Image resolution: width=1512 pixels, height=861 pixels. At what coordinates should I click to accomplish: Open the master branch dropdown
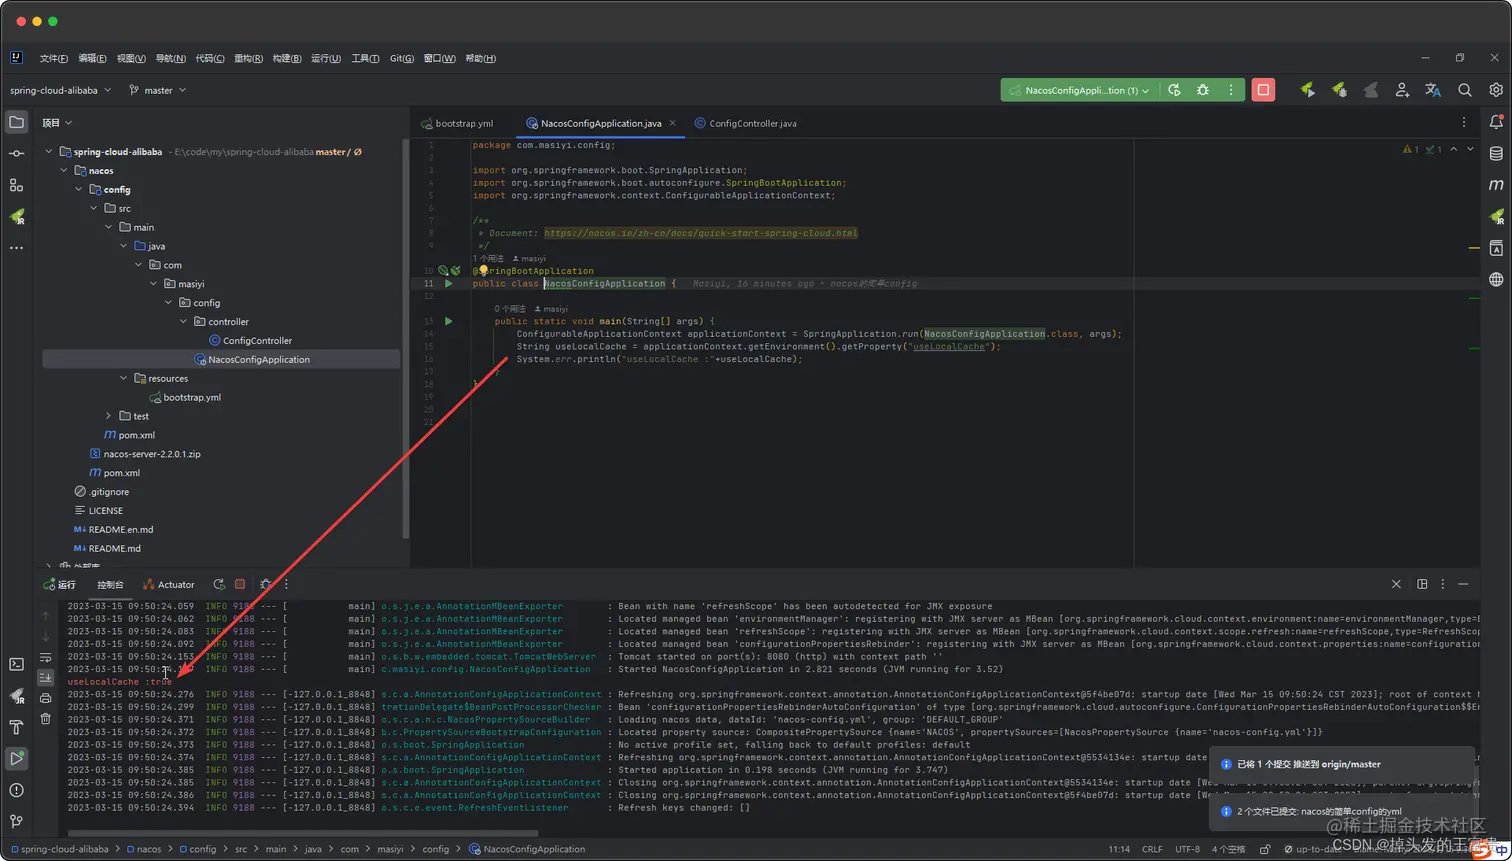(158, 90)
